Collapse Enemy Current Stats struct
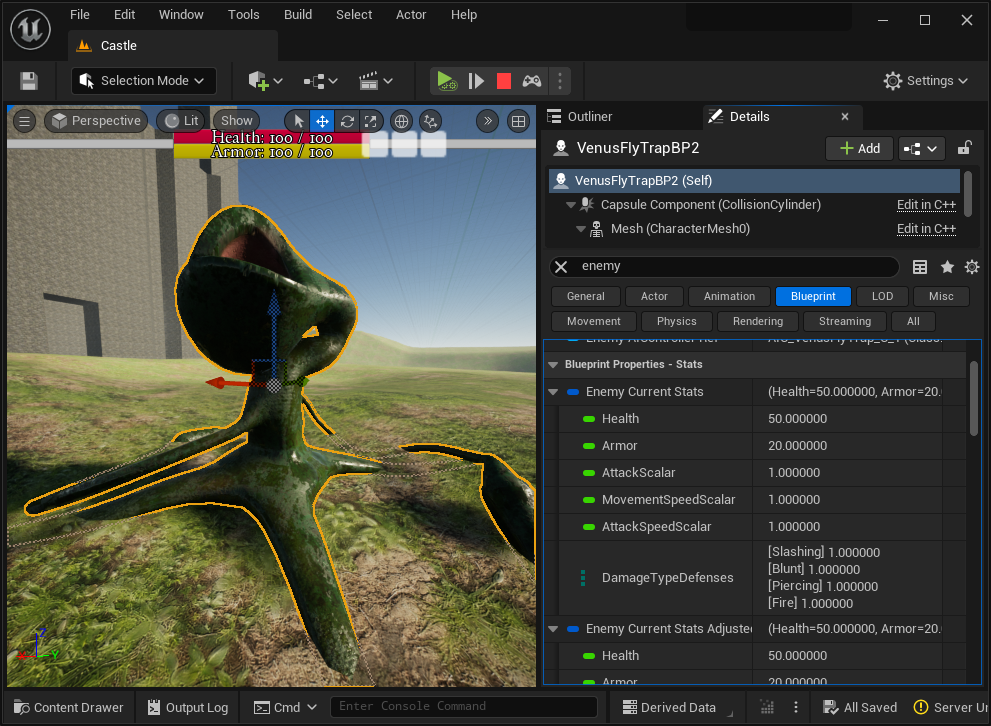Screen dimensions: 991x726 (554, 392)
